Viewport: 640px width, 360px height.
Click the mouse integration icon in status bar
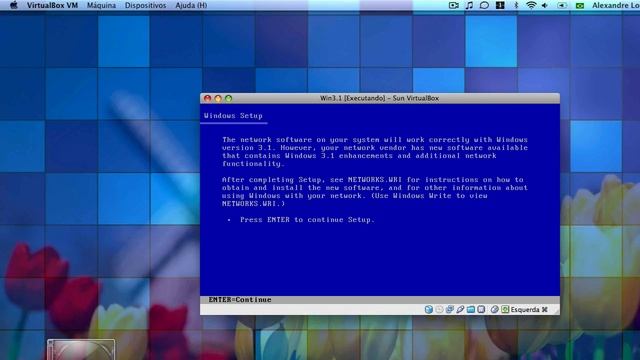(494, 309)
